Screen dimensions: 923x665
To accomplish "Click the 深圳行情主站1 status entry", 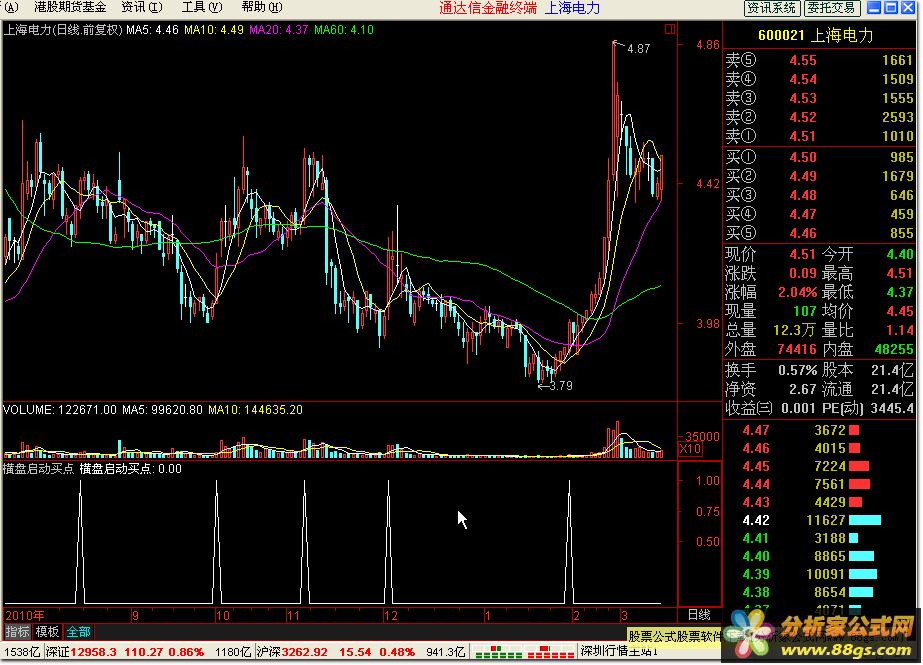I will tap(619, 651).
